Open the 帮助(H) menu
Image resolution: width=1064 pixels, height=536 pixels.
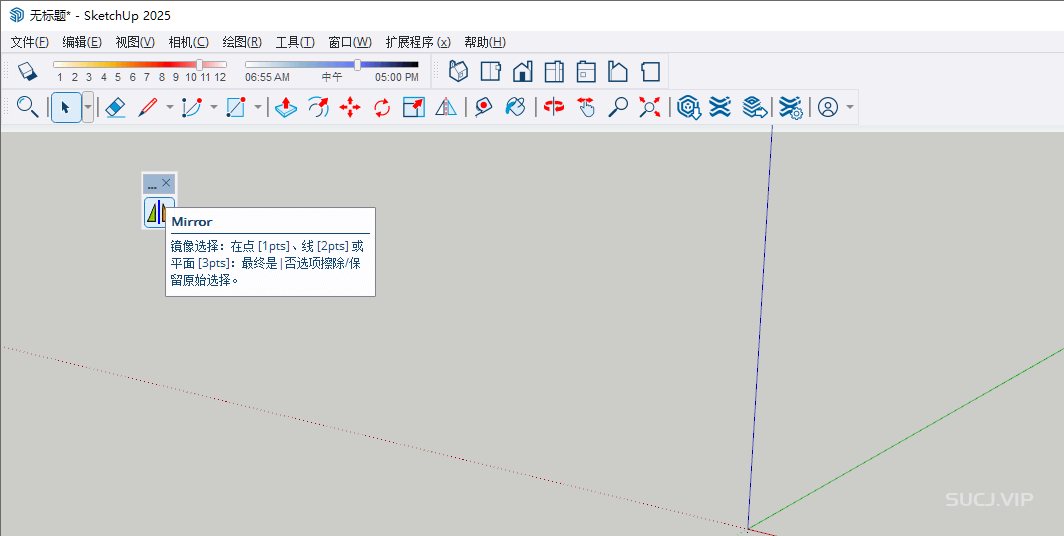(485, 42)
